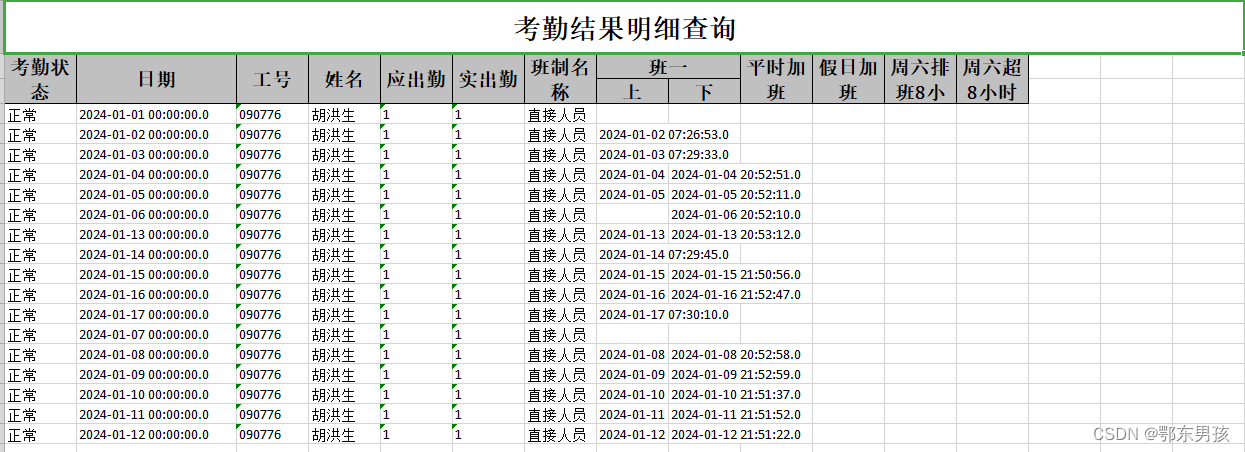This screenshot has height=452, width=1245.
Task: Click 直接人员 in the 2024-01-07 row
Action: (560, 334)
